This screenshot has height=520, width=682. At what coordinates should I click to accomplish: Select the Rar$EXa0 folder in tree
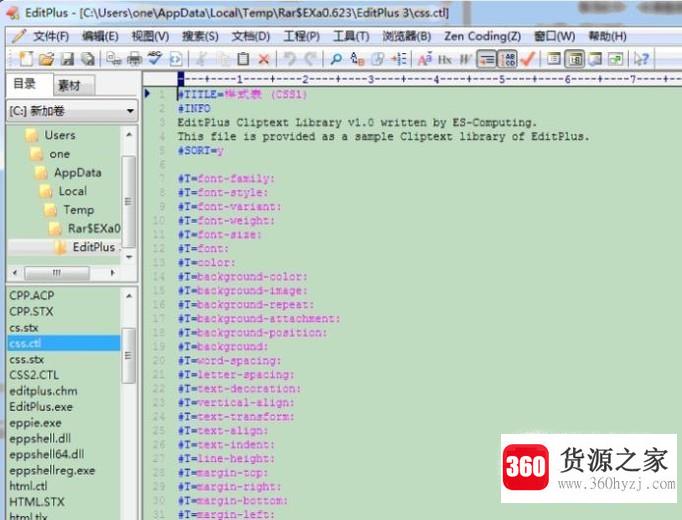coord(94,228)
